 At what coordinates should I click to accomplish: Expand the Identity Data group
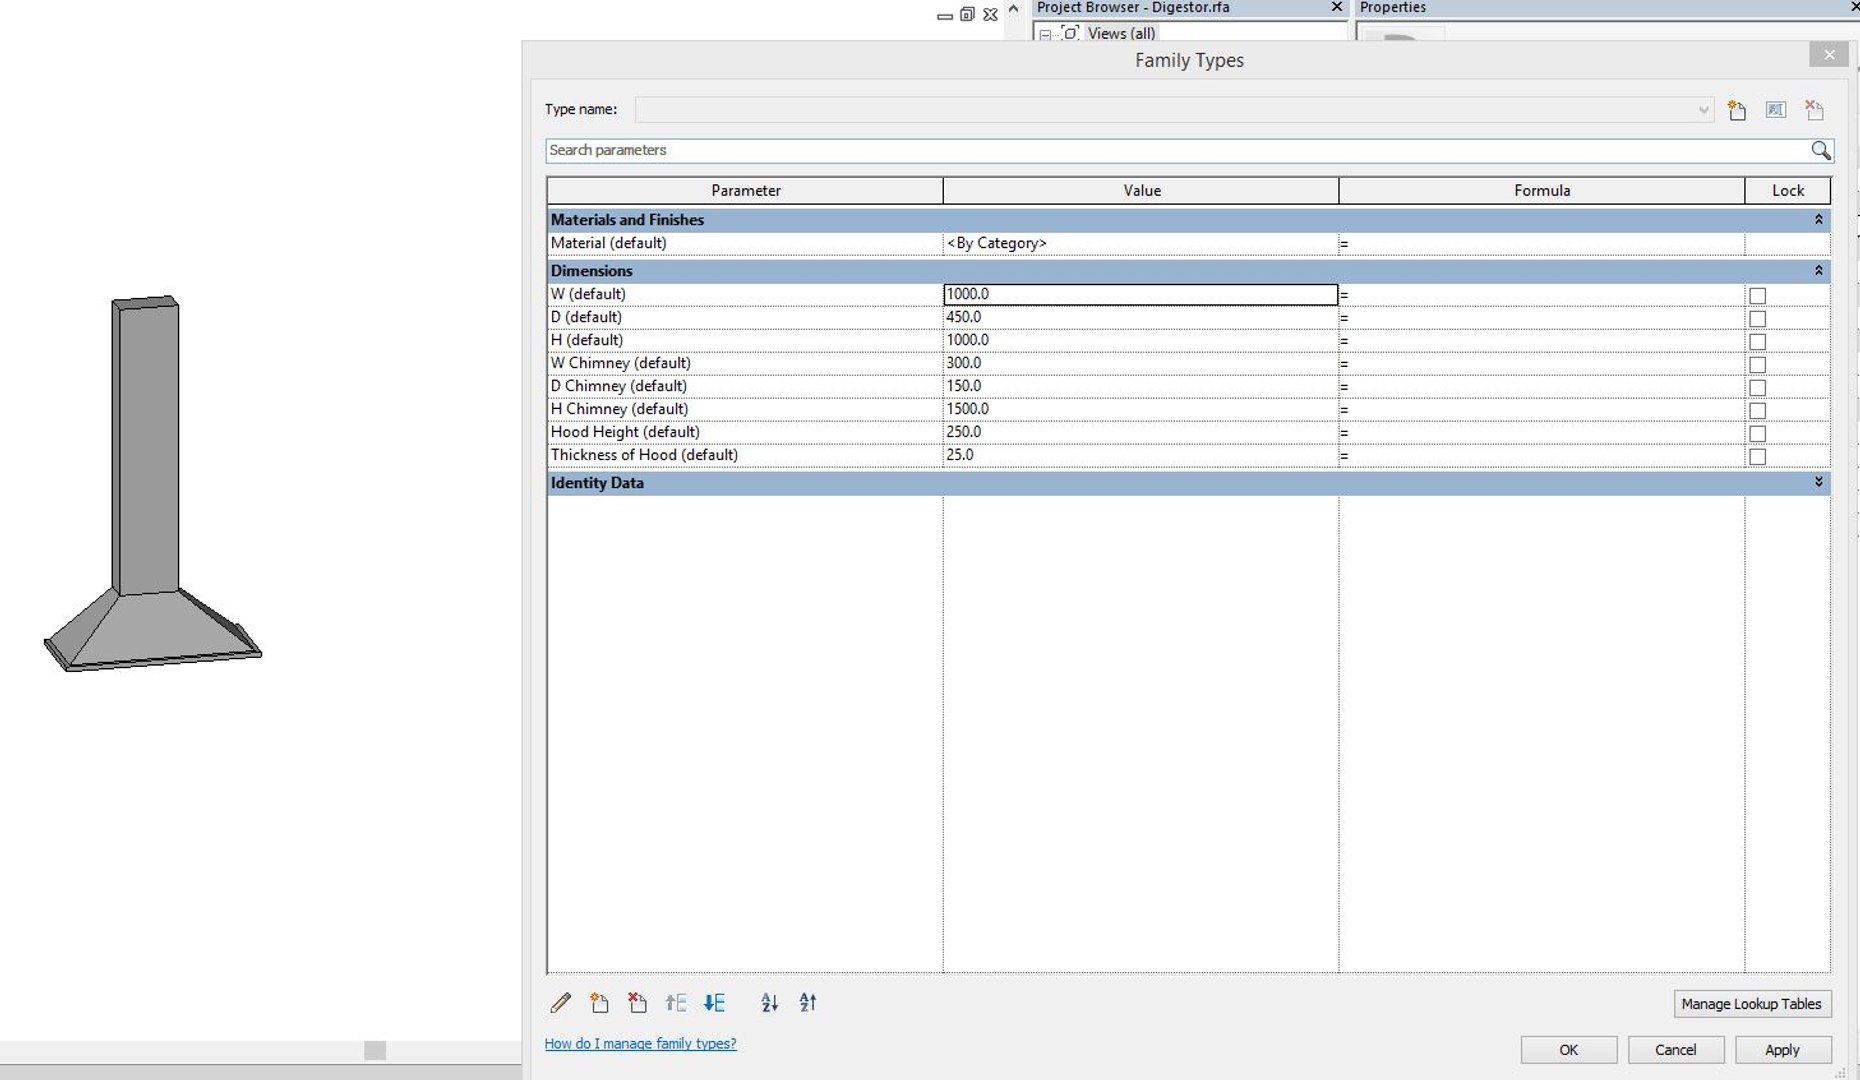coord(1818,483)
